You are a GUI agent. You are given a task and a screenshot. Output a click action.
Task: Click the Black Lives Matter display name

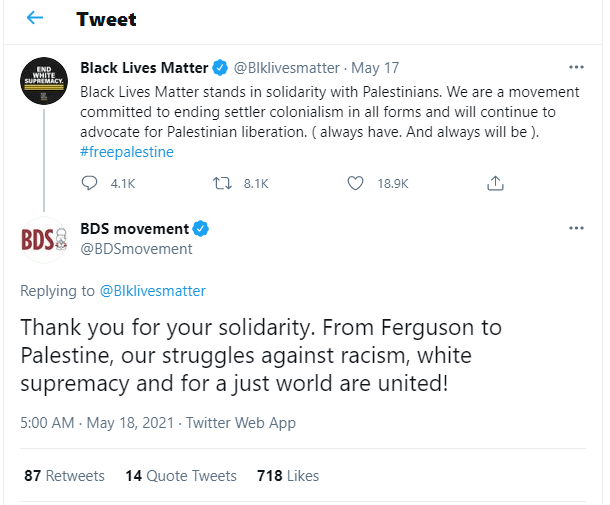(143, 68)
